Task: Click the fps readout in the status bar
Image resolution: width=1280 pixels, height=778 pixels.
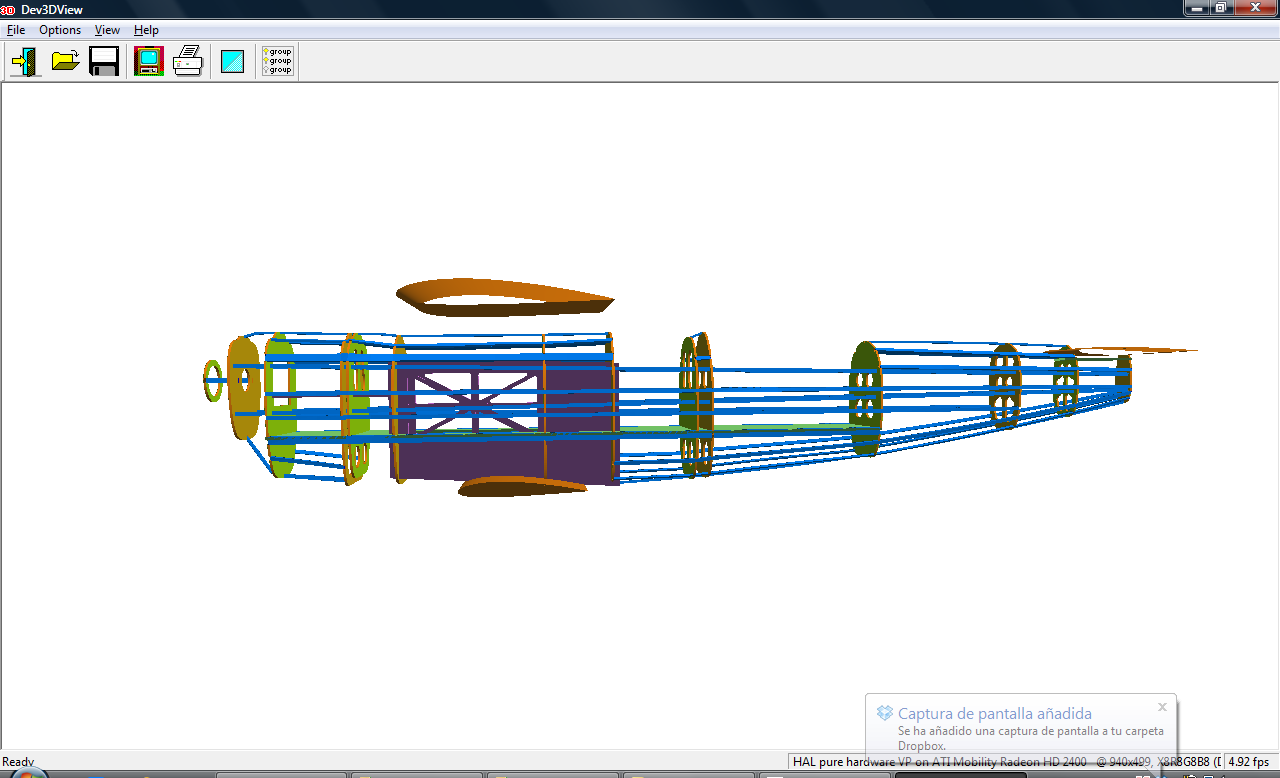Action: (x=1250, y=762)
